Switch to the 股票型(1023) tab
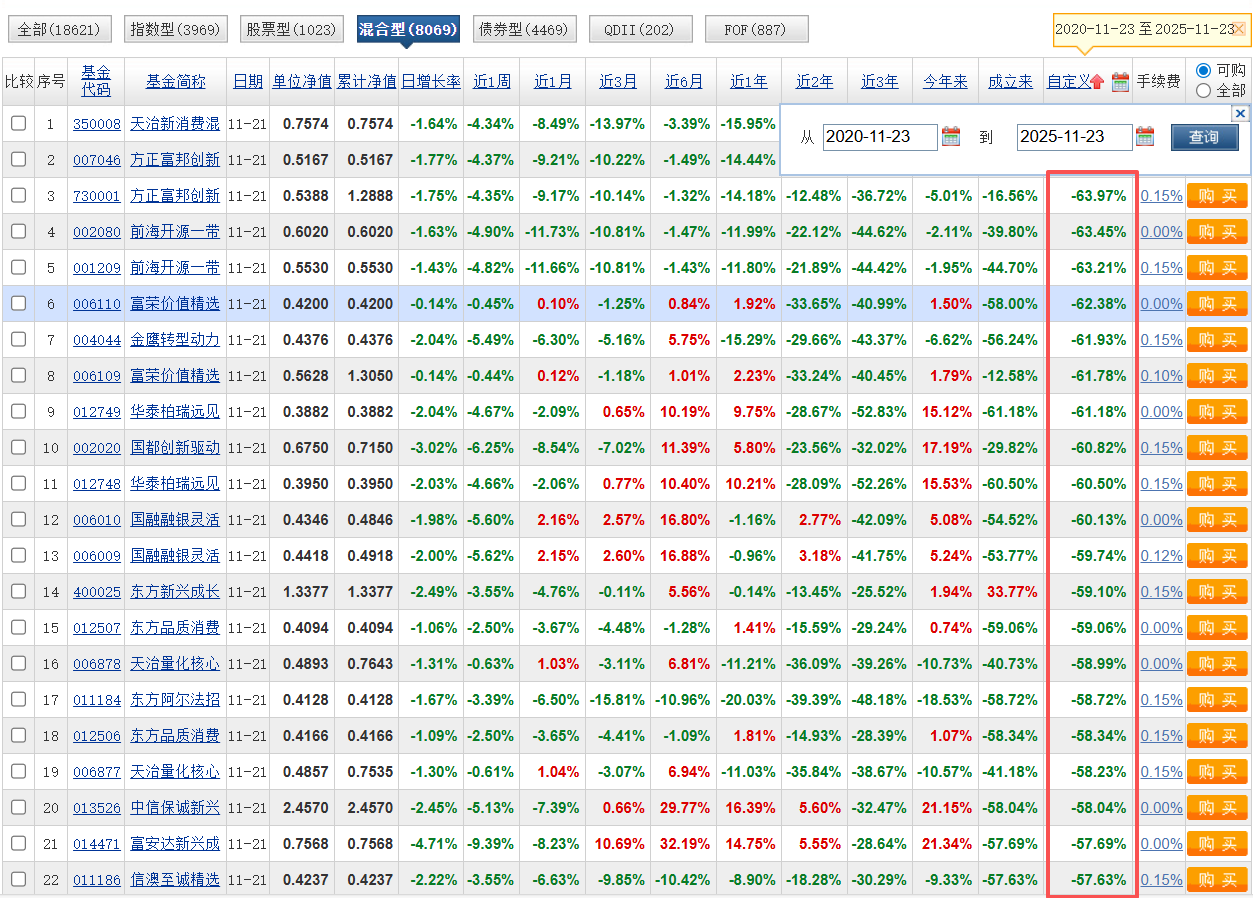1253x898 pixels. (x=291, y=30)
